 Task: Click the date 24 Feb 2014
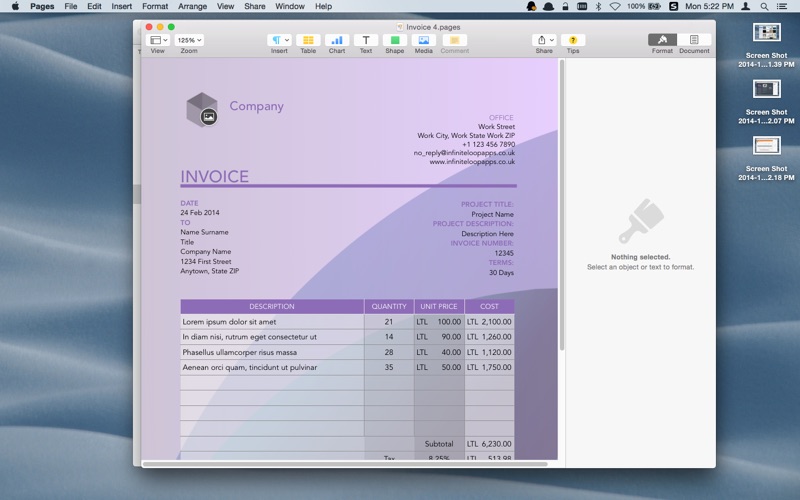tap(199, 212)
